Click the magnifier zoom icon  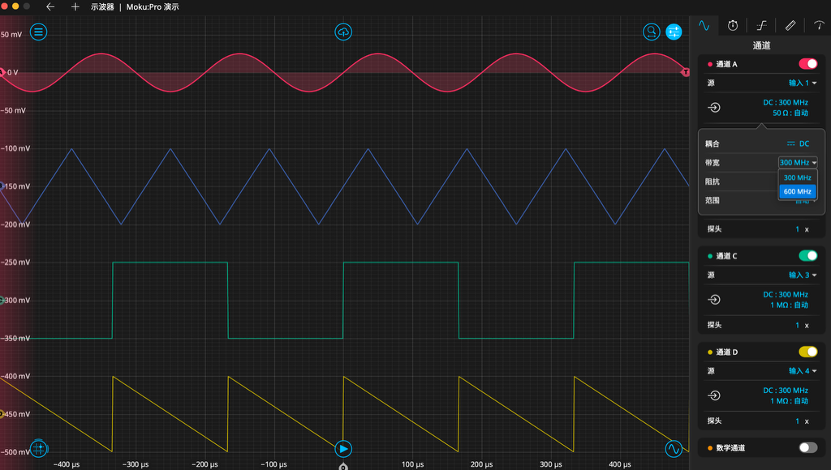(652, 32)
